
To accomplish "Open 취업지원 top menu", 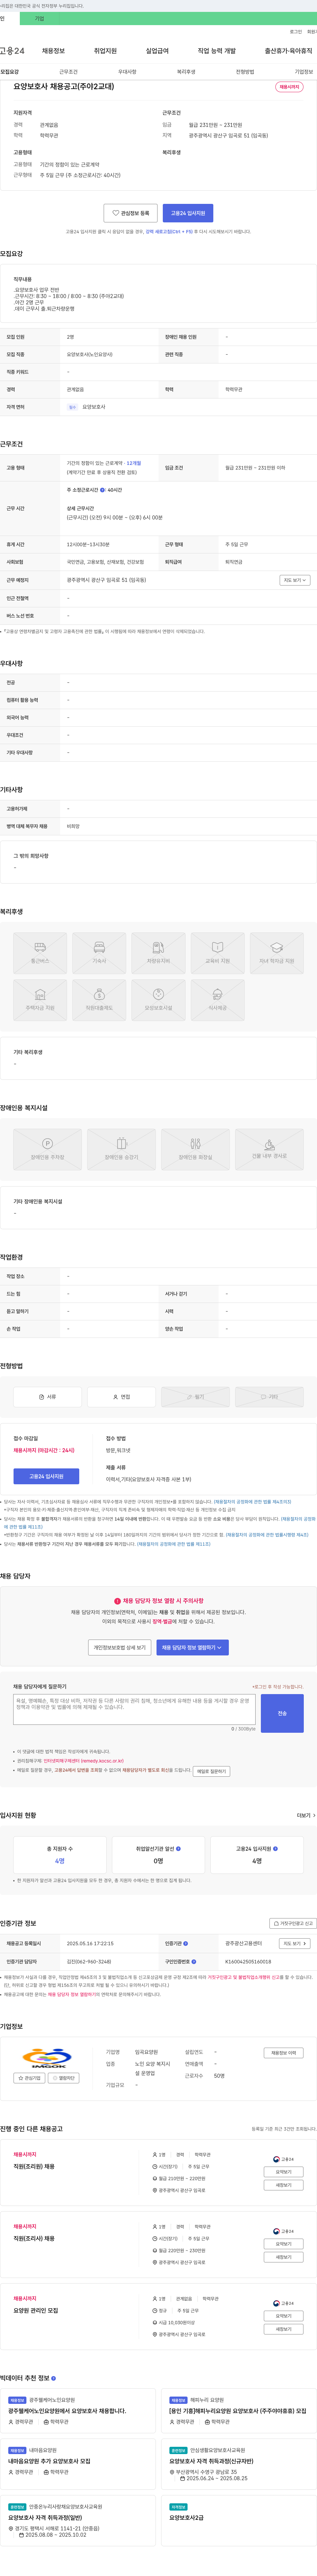I will [x=105, y=51].
